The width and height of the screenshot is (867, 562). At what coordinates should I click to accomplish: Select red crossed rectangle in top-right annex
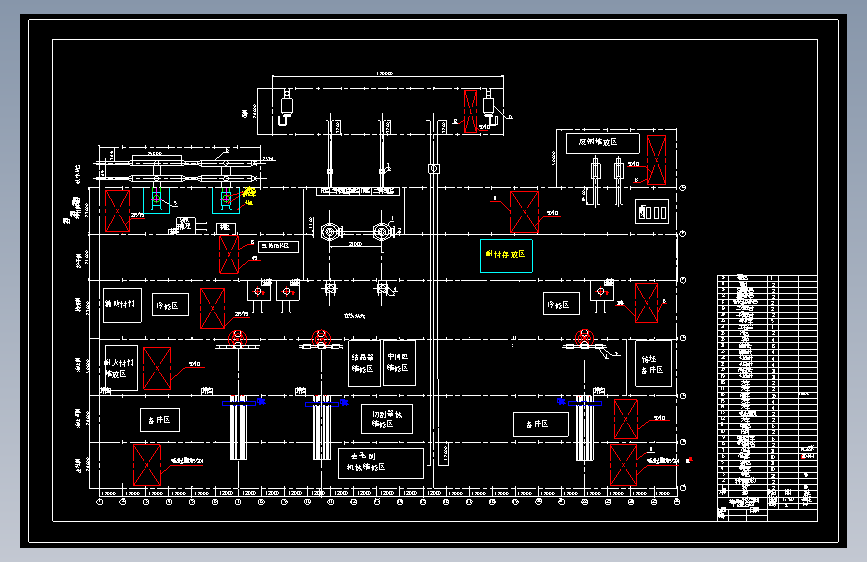point(656,160)
